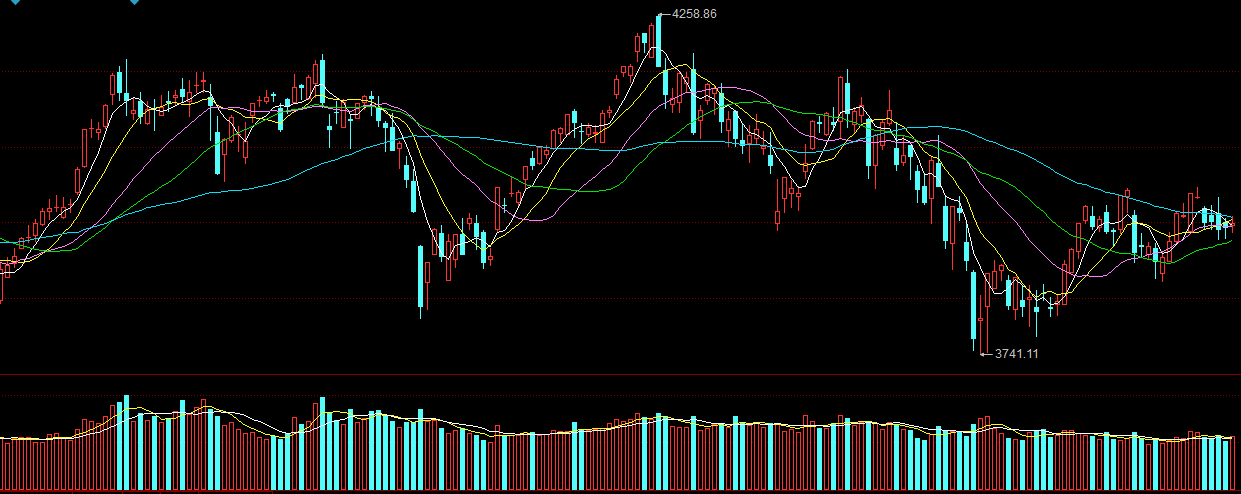Click the arrow pointing to the 3741.11 low
This screenshot has width=1241, height=494.
point(988,353)
